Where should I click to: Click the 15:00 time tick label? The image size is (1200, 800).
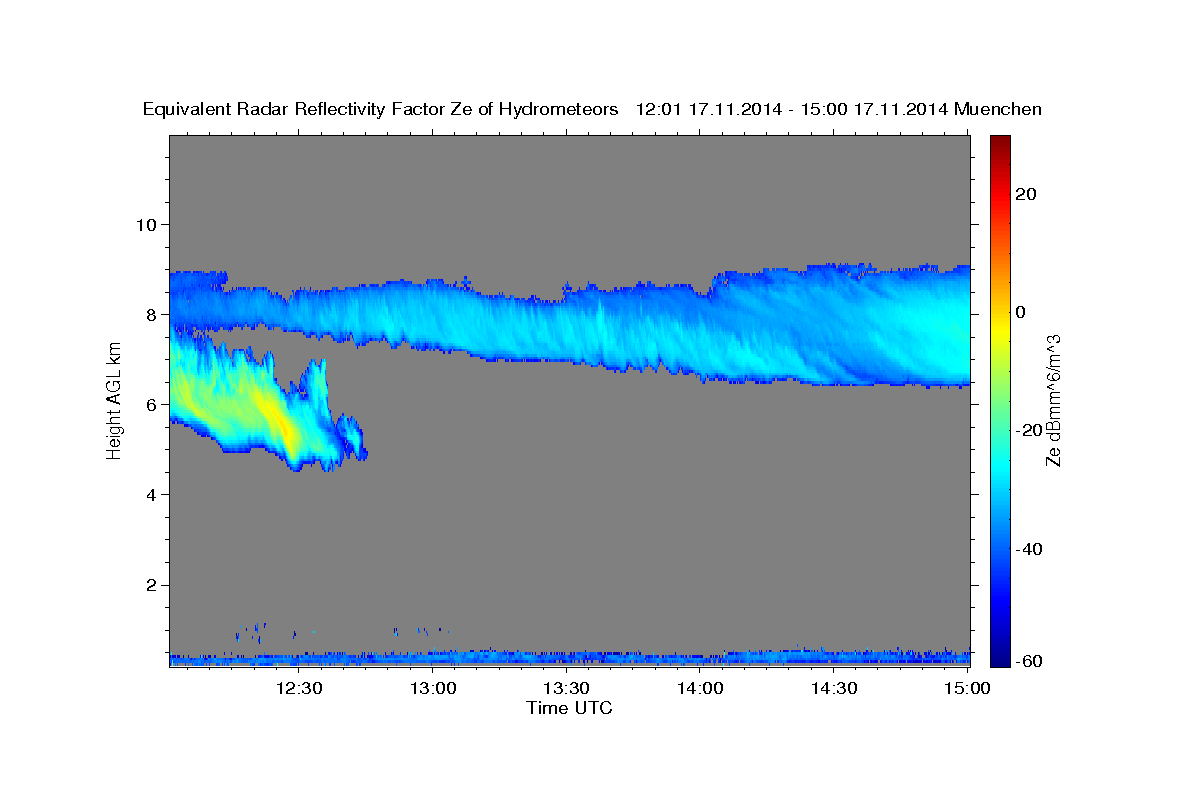click(967, 688)
